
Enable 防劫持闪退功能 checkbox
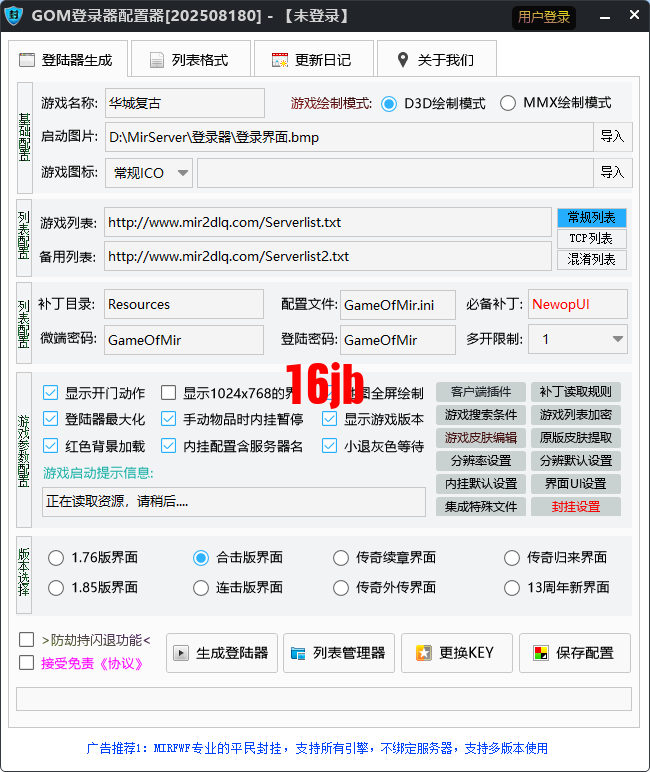26,640
